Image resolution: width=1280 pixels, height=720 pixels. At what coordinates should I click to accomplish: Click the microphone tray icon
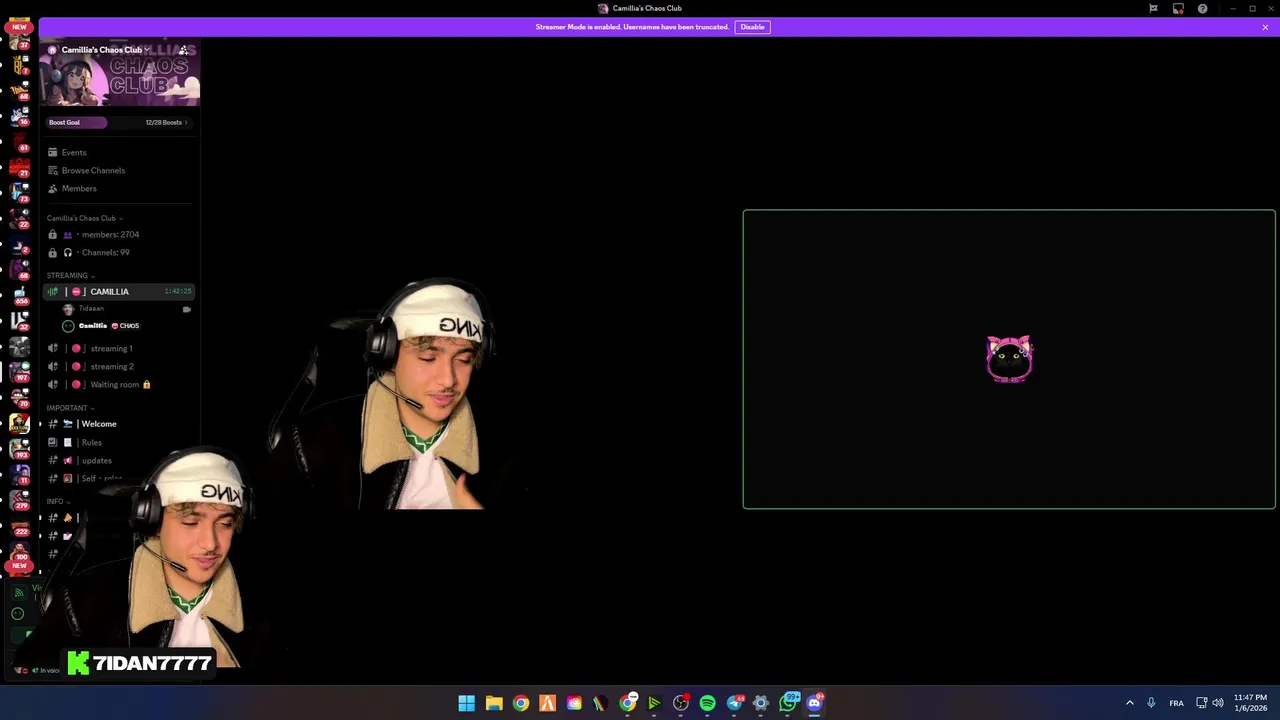coord(1152,703)
